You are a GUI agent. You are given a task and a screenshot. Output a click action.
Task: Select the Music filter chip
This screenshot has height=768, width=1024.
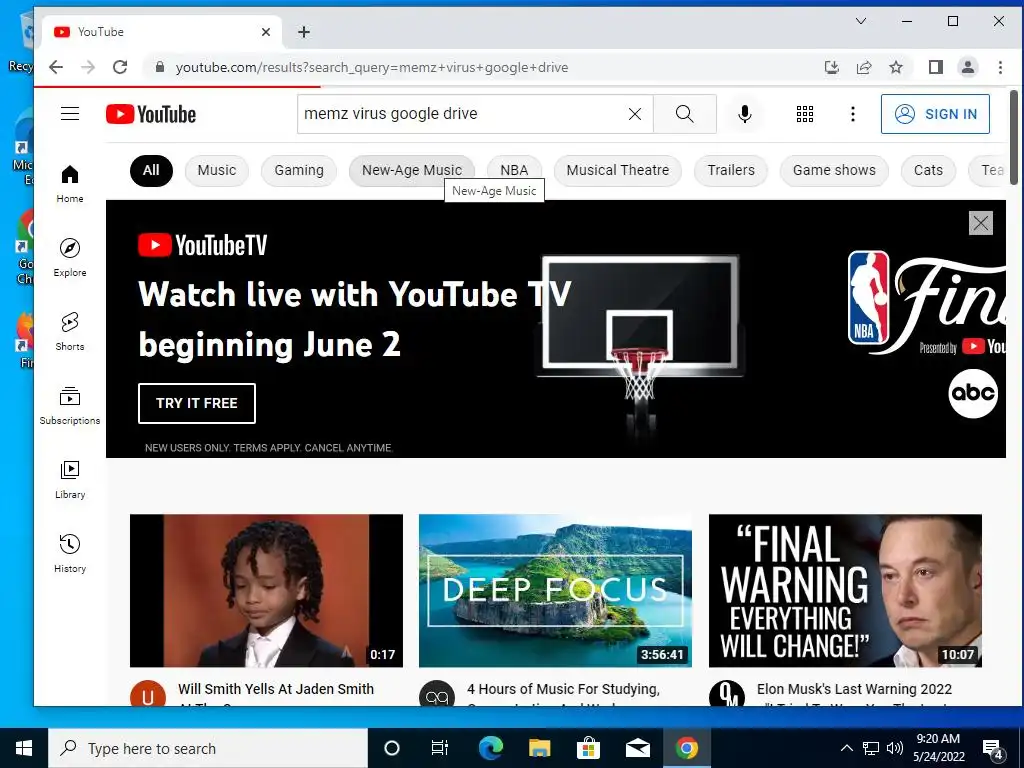[x=217, y=170]
